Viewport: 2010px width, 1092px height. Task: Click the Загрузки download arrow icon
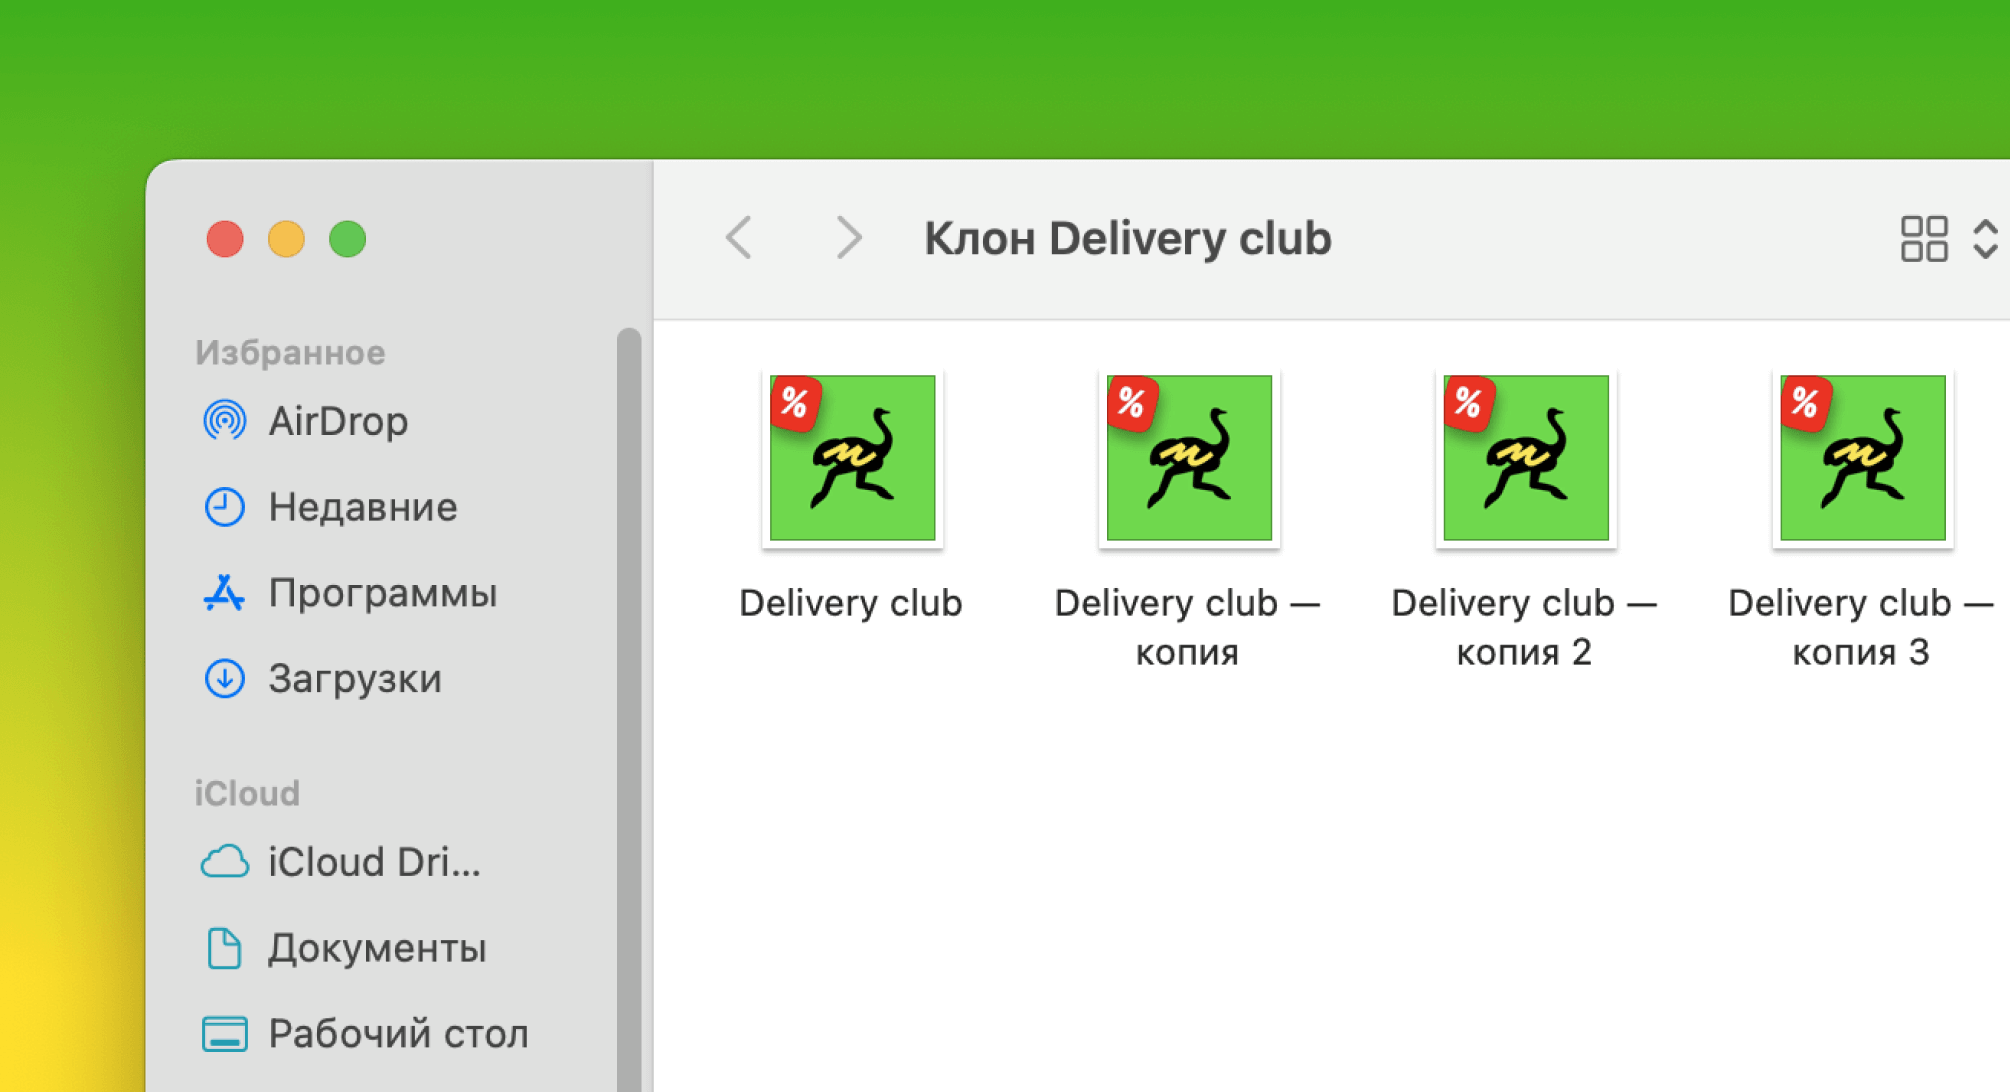225,679
